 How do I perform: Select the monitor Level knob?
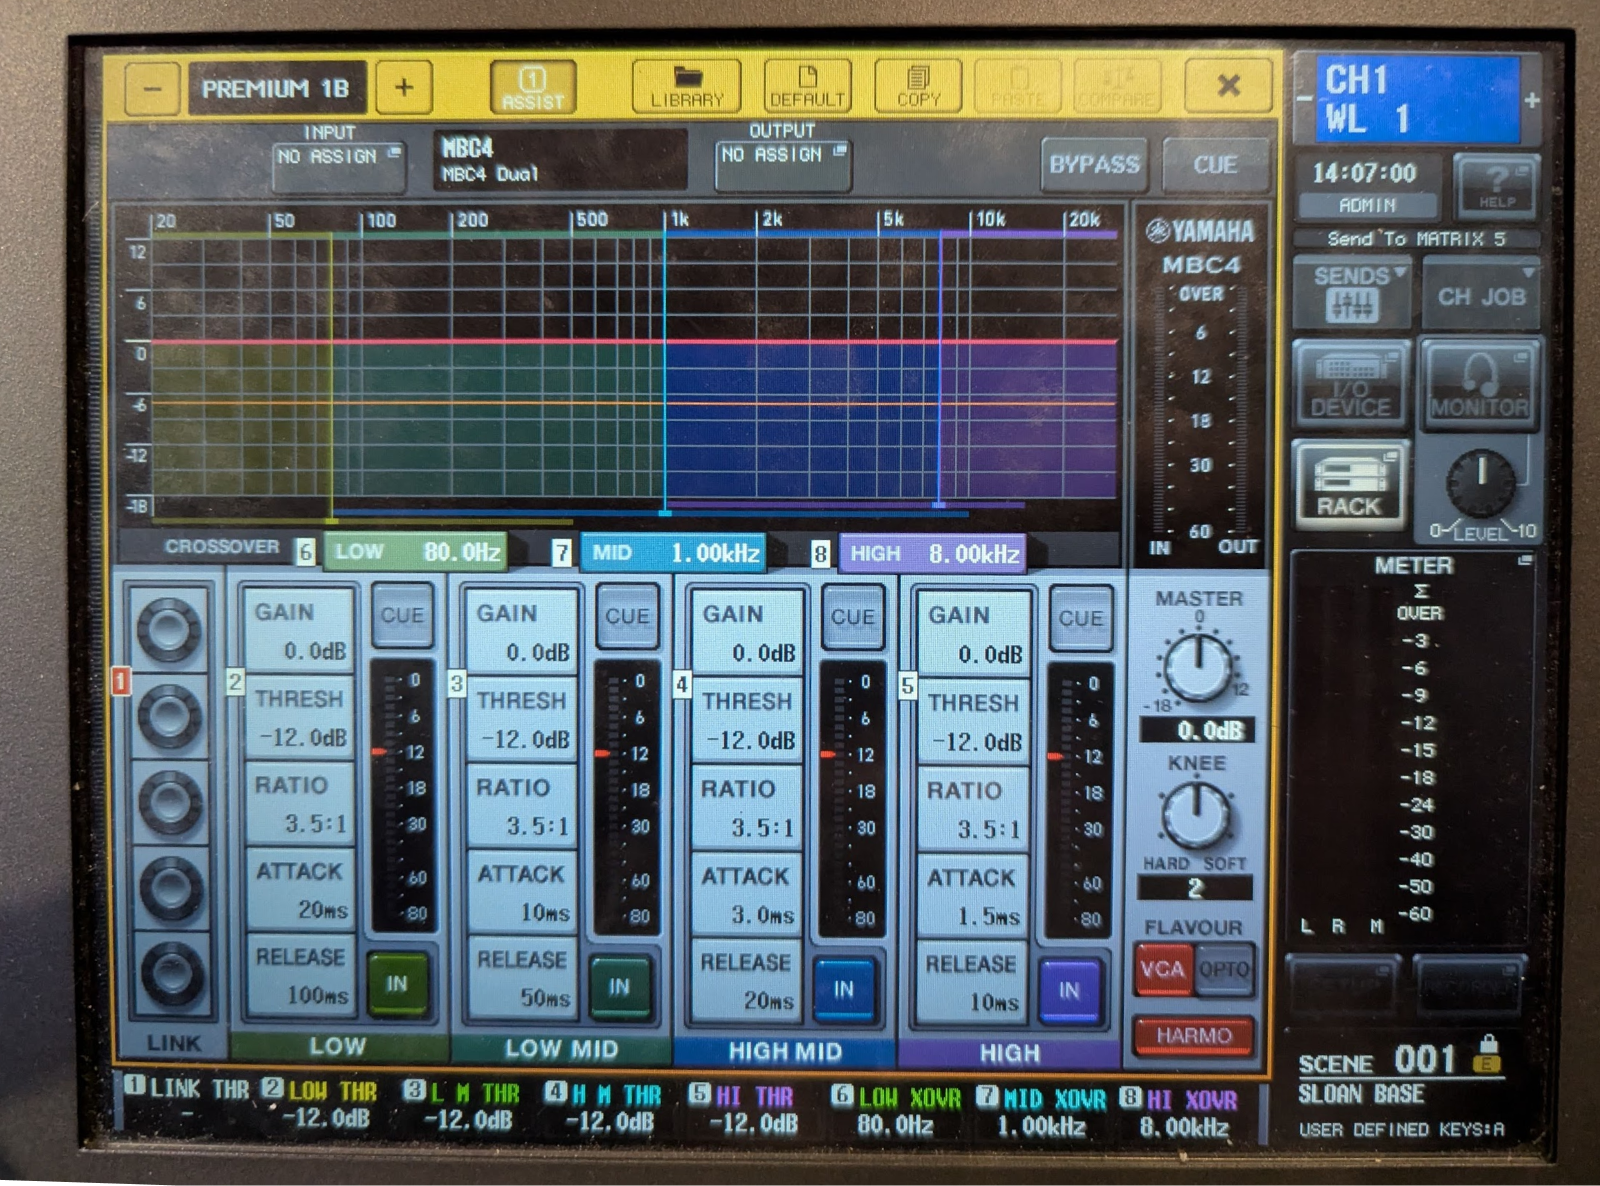pos(1481,482)
